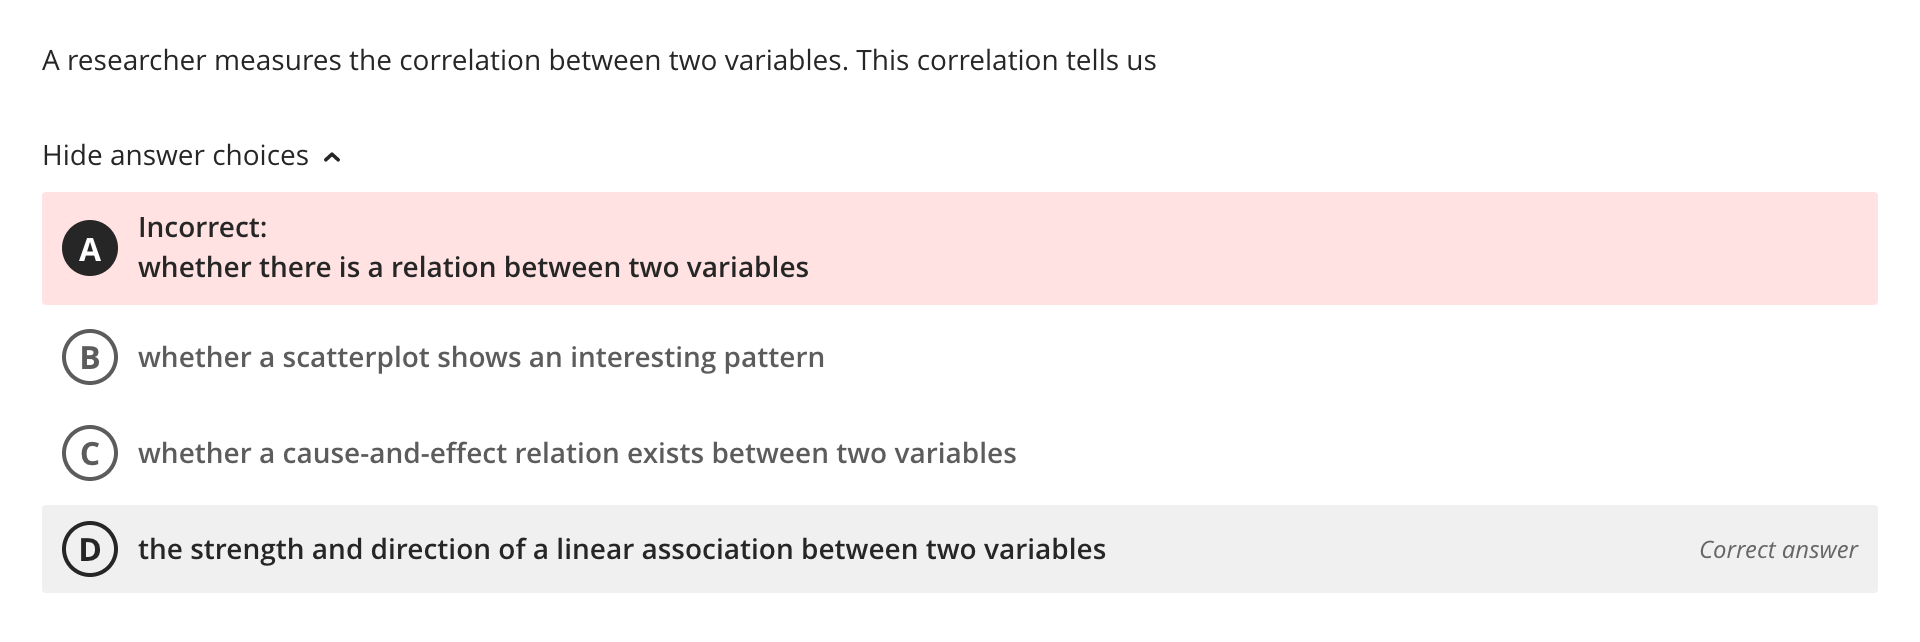
Task: Click the circled letter B icon
Action: (x=90, y=356)
